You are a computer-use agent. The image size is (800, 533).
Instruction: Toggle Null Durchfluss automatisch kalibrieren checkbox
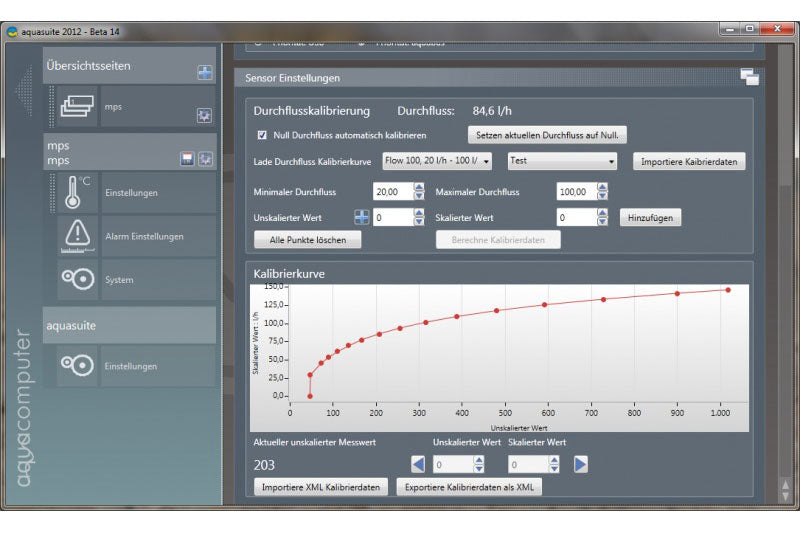[x=262, y=135]
